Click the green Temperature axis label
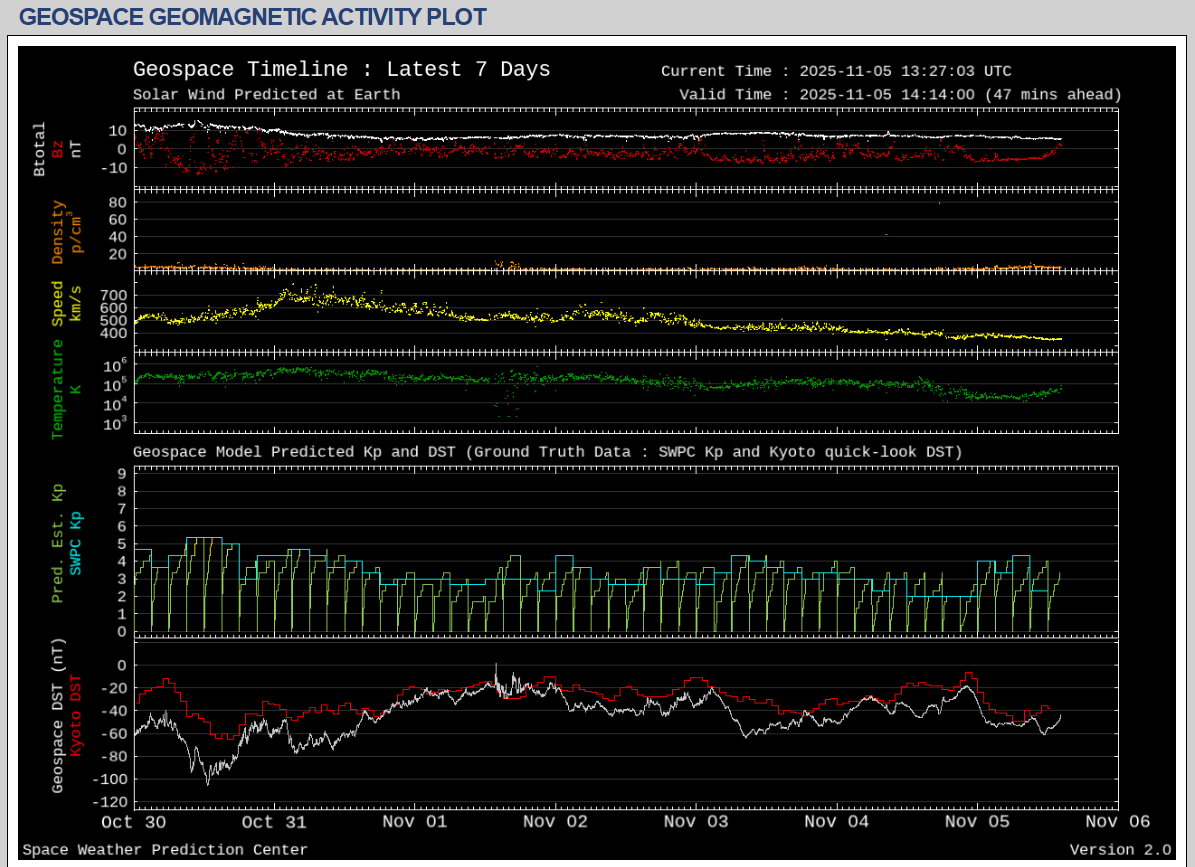Viewport: 1195px width, 867px height. (x=58, y=389)
